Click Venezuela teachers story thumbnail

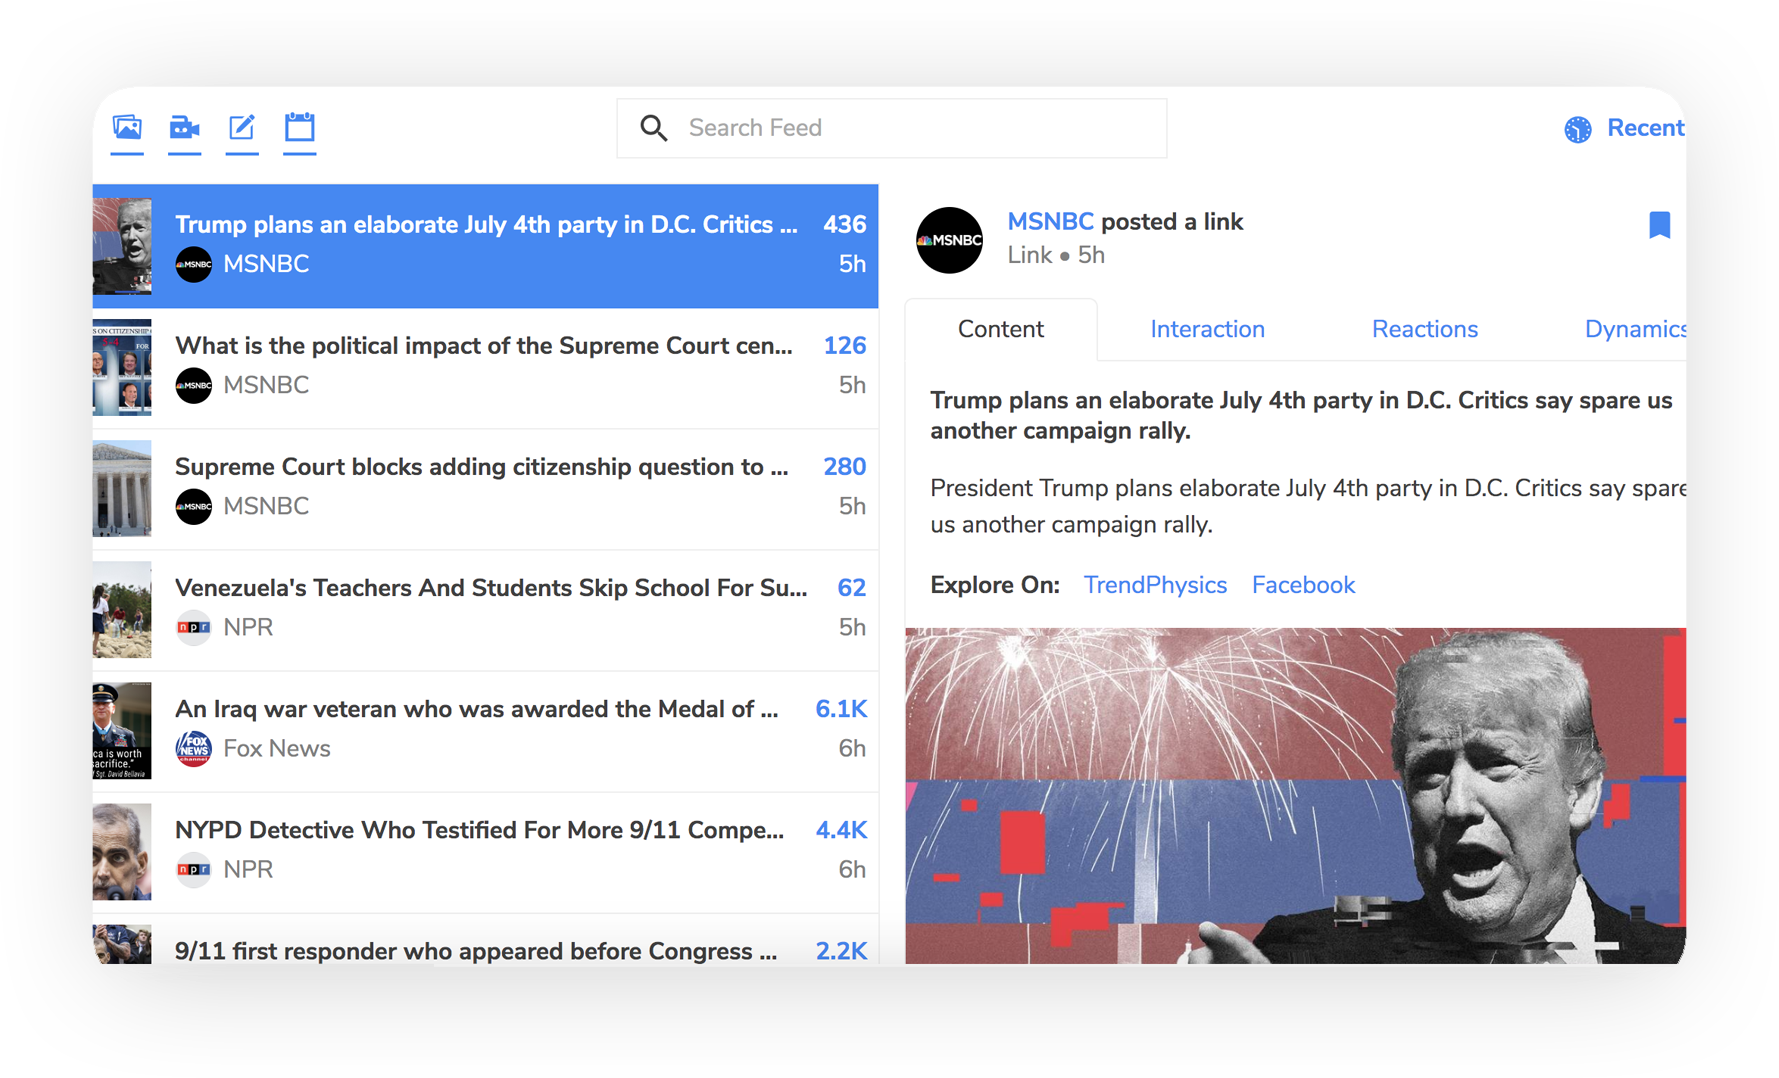tap(122, 610)
